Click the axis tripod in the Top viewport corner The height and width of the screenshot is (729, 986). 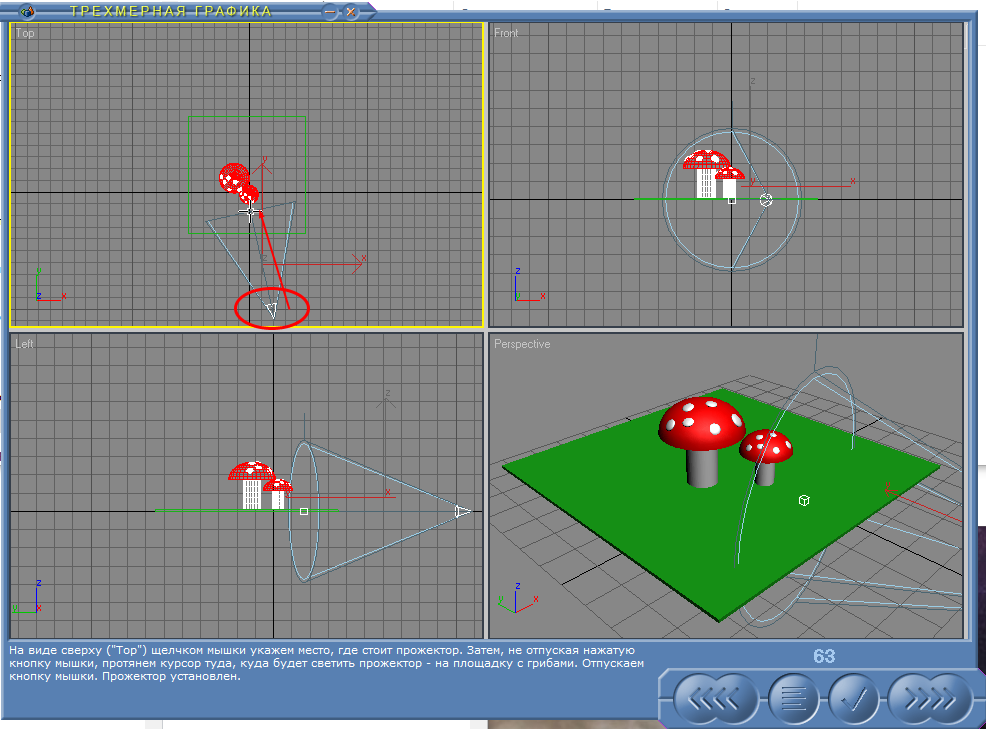[x=50, y=285]
